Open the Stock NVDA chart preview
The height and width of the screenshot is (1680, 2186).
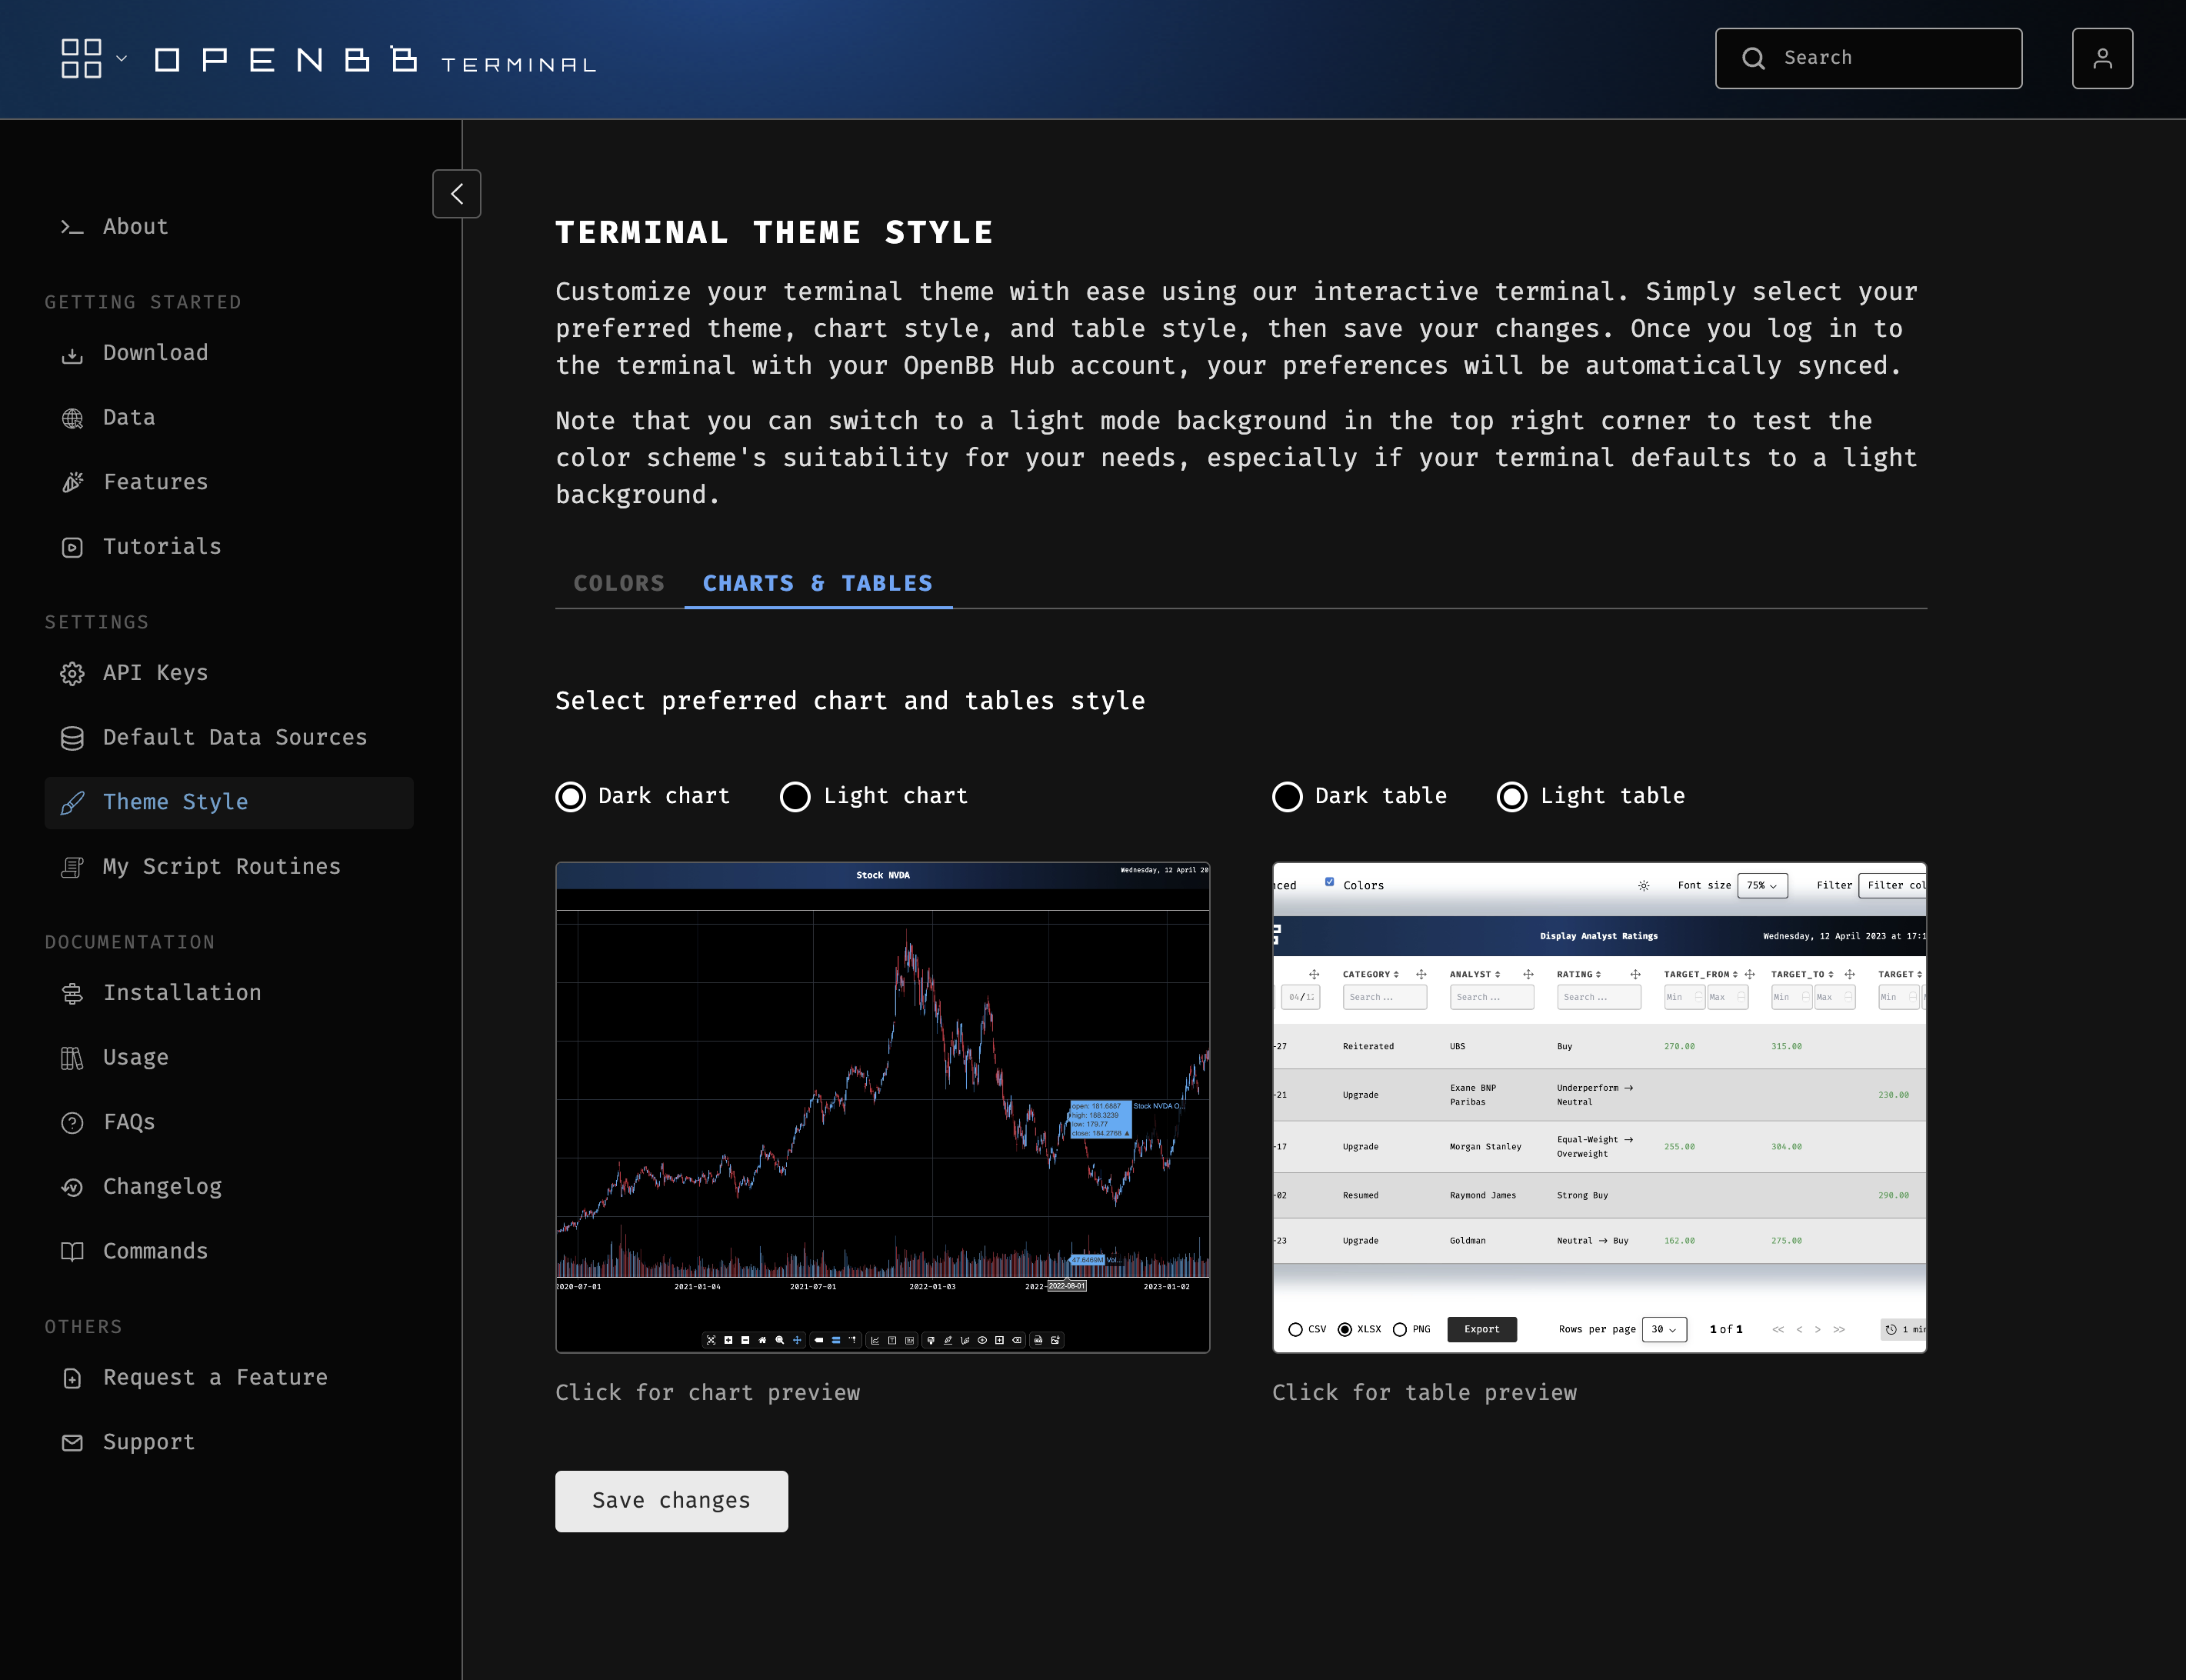point(883,1107)
